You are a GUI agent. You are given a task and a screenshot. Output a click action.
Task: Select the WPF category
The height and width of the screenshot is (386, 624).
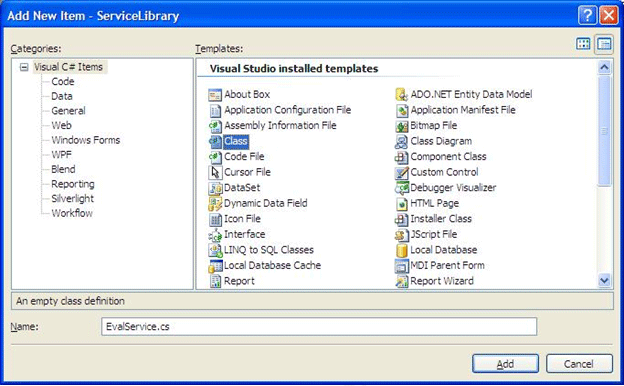[x=61, y=155]
